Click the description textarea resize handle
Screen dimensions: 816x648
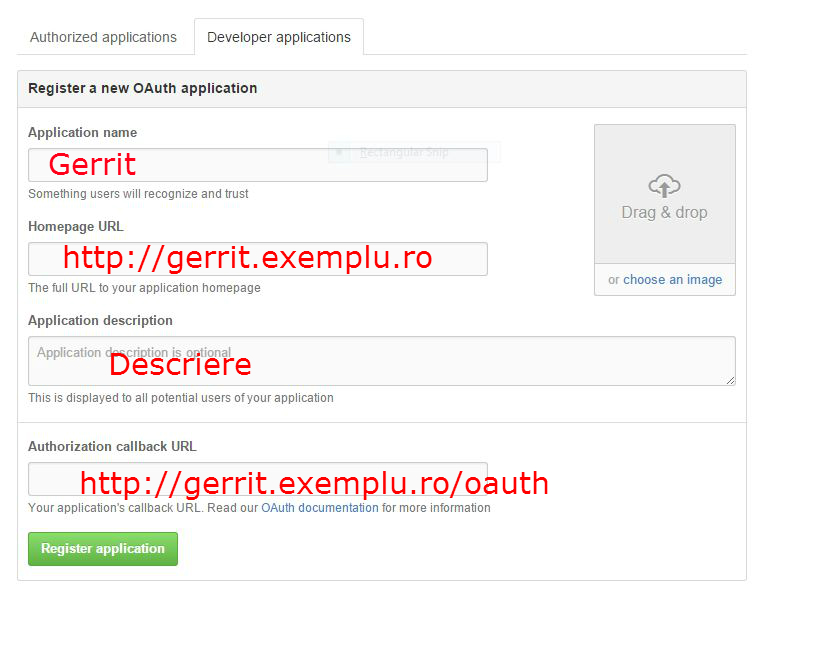[730, 380]
